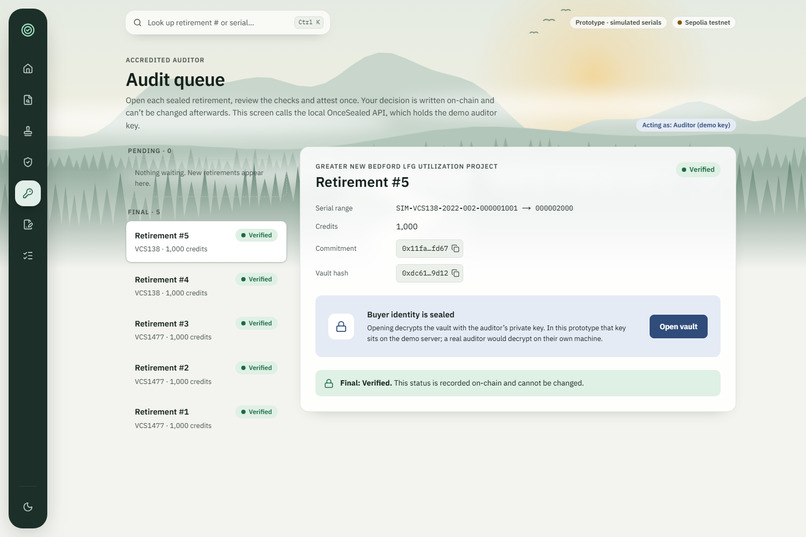Click the Acting as Auditor demo key badge
Viewport: 806px width, 537px height.
tap(686, 125)
